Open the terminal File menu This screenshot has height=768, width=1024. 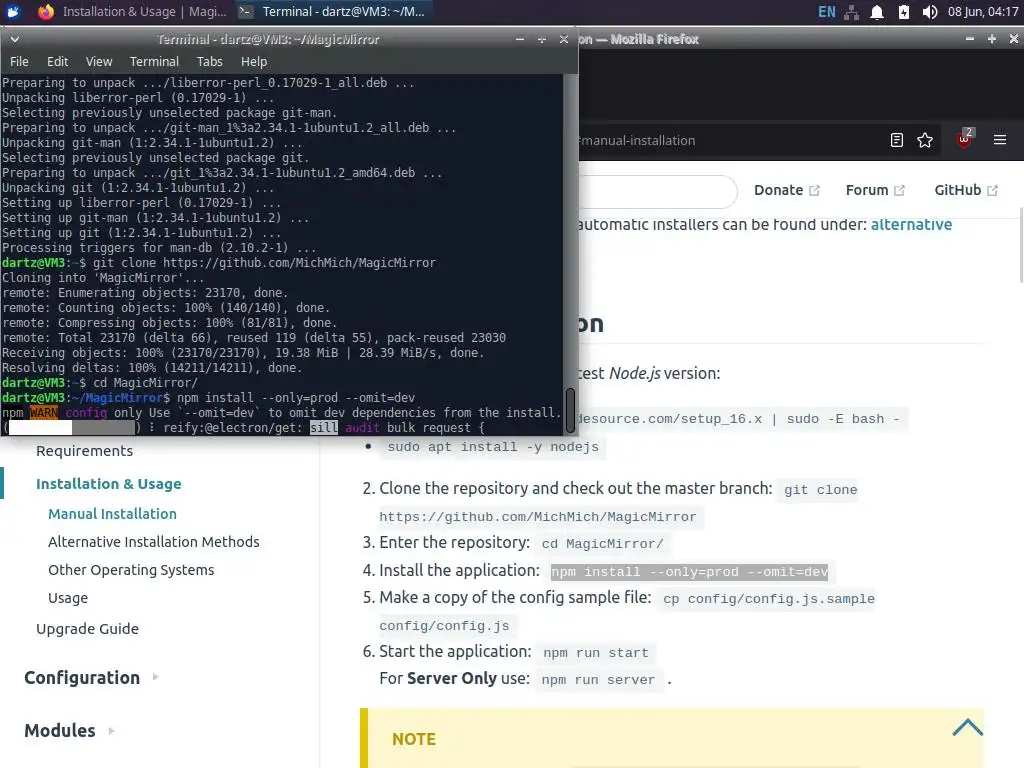pos(19,61)
